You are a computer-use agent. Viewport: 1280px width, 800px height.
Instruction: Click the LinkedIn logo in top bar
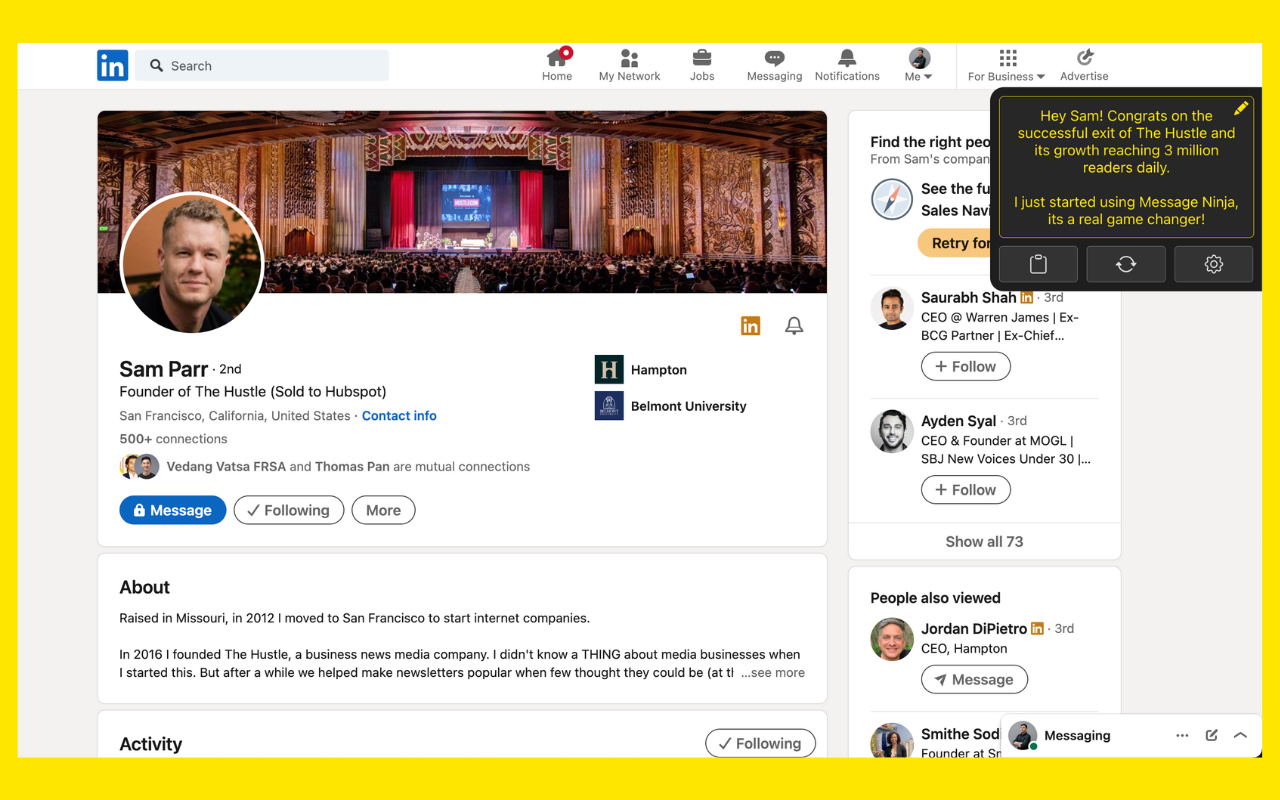coord(112,66)
